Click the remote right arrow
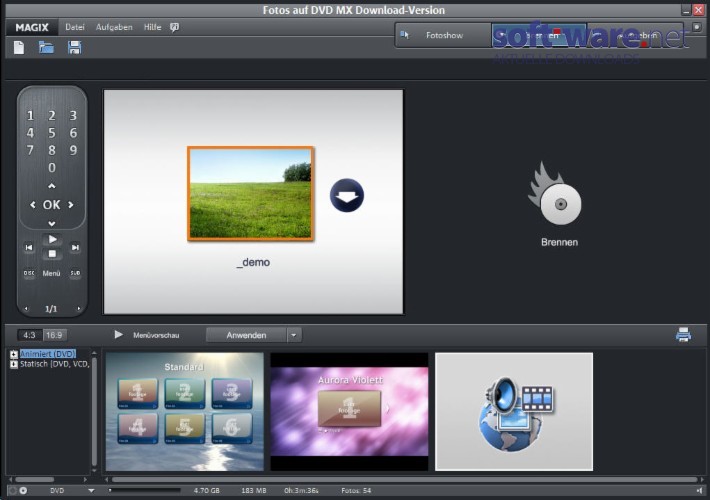The width and height of the screenshot is (710, 500). [x=71, y=205]
